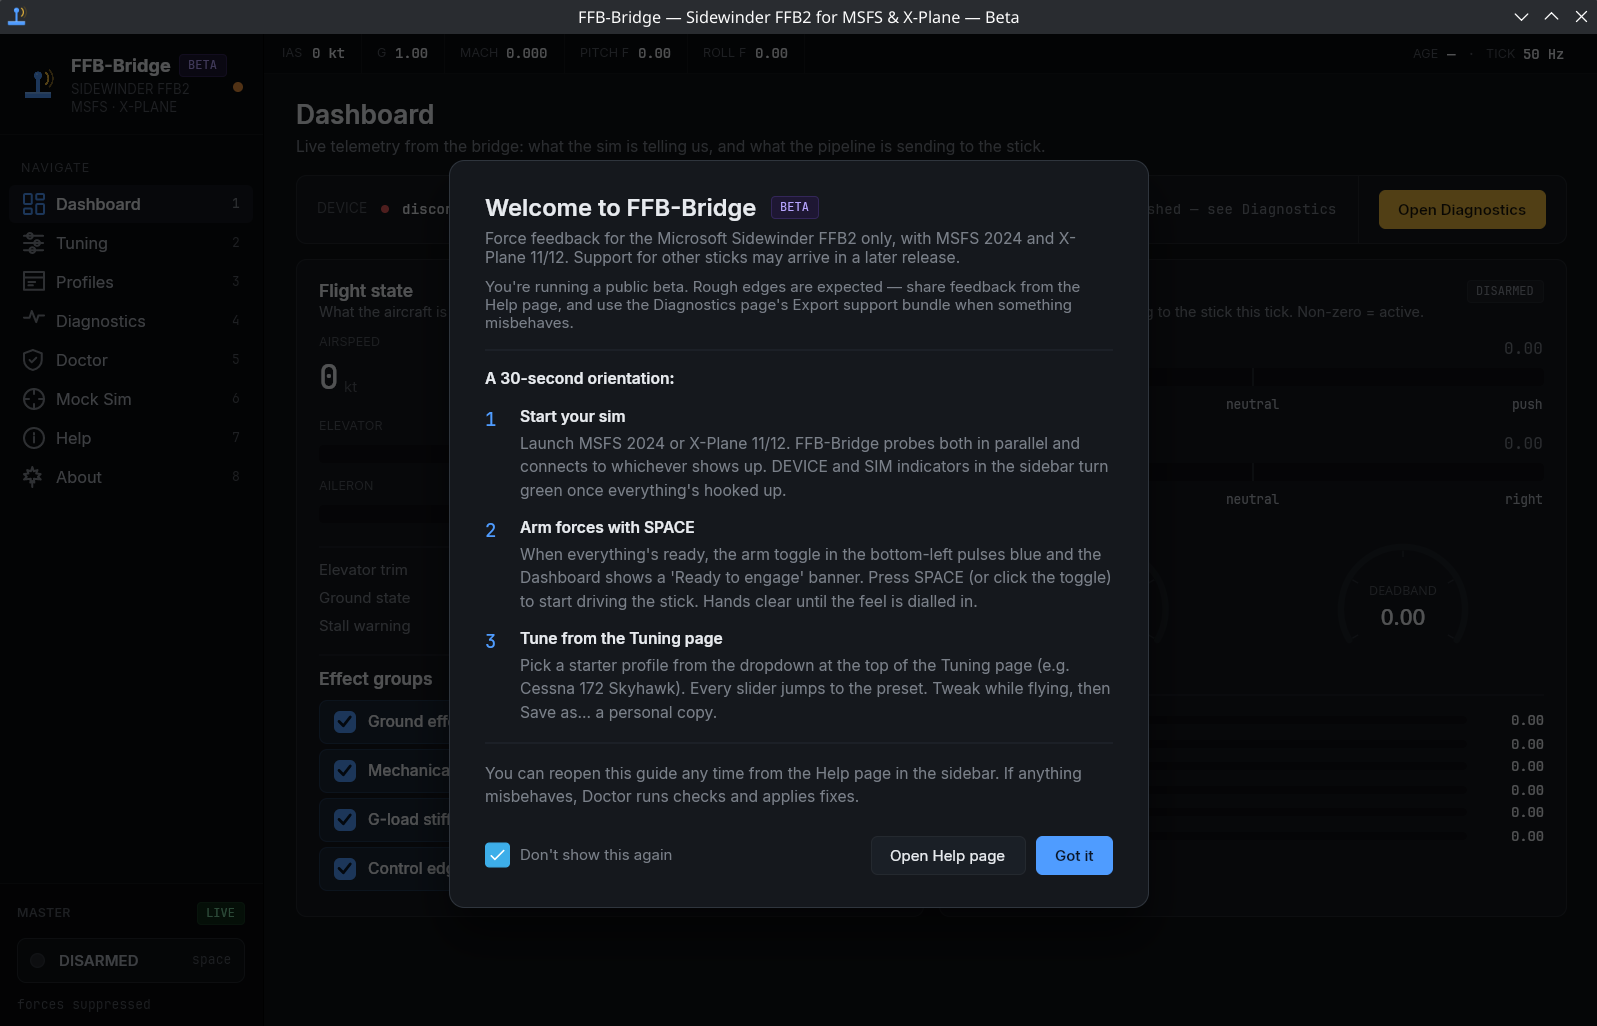Click the FFB-Bridge joystick logo in sidebar
The height and width of the screenshot is (1026, 1597).
point(39,85)
